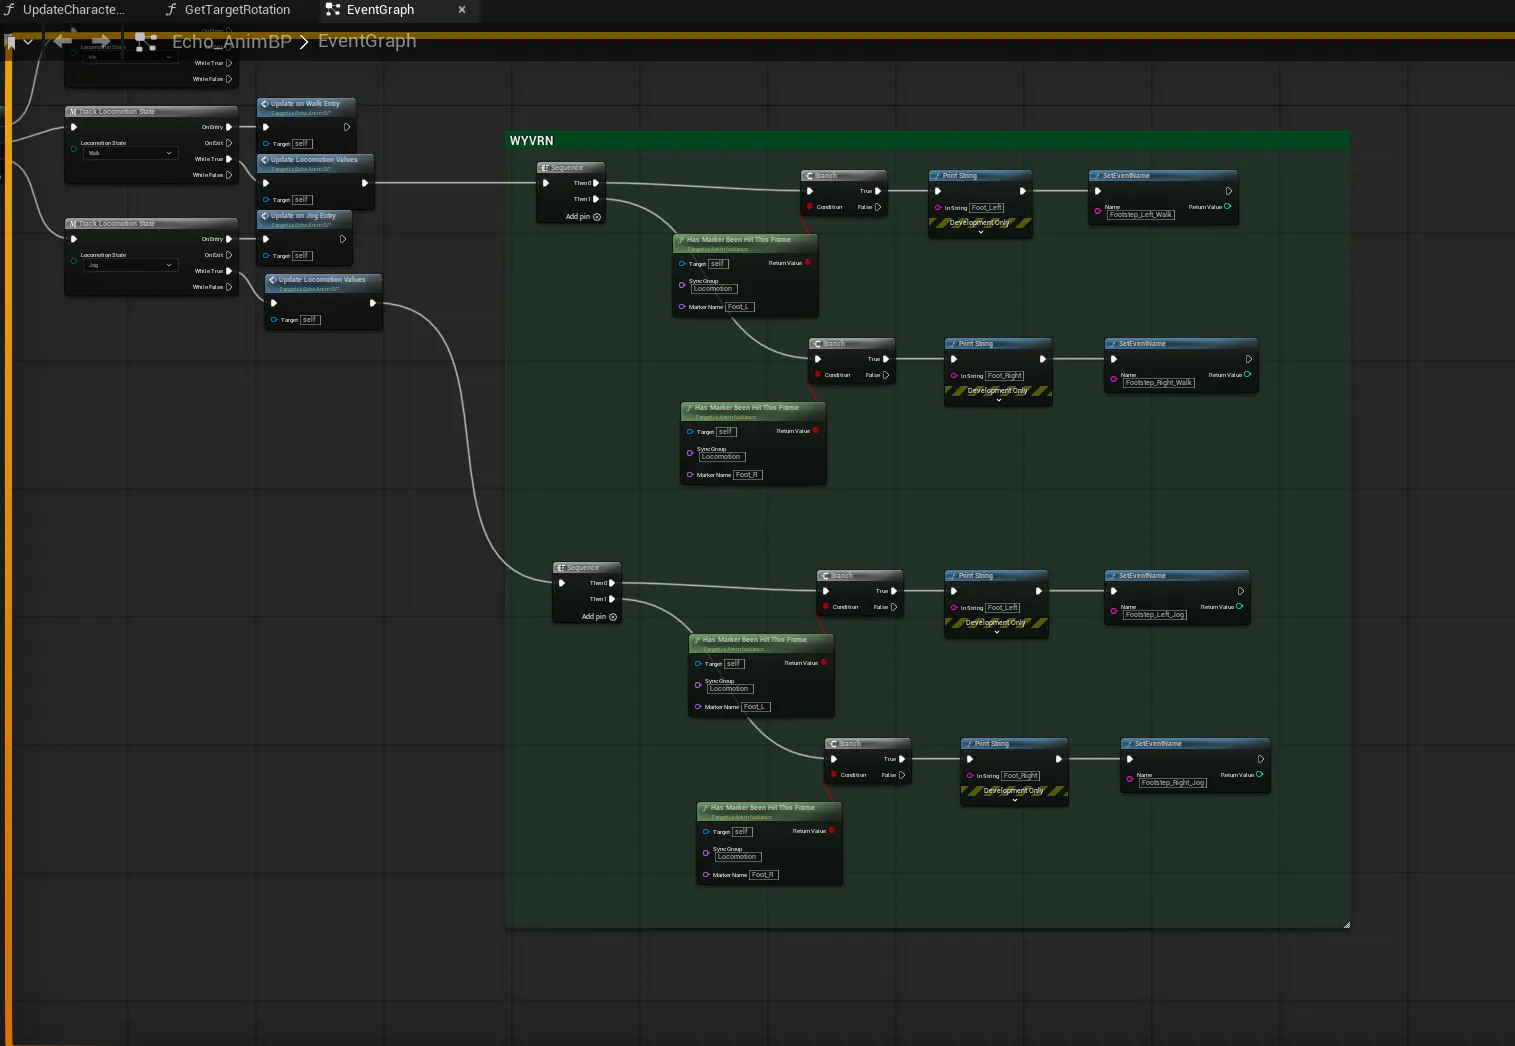This screenshot has width=1515, height=1046.
Task: Click the Footstep_Left_Jog name field
Action: [x=1155, y=614]
